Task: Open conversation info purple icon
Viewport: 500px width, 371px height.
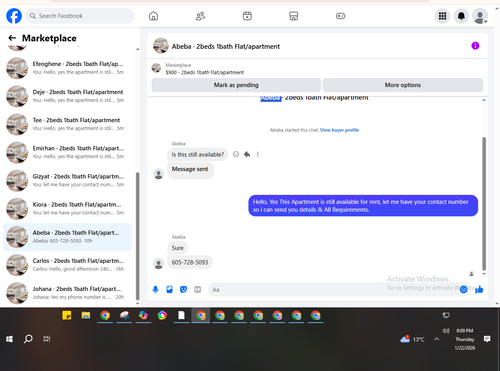Action: tap(475, 46)
